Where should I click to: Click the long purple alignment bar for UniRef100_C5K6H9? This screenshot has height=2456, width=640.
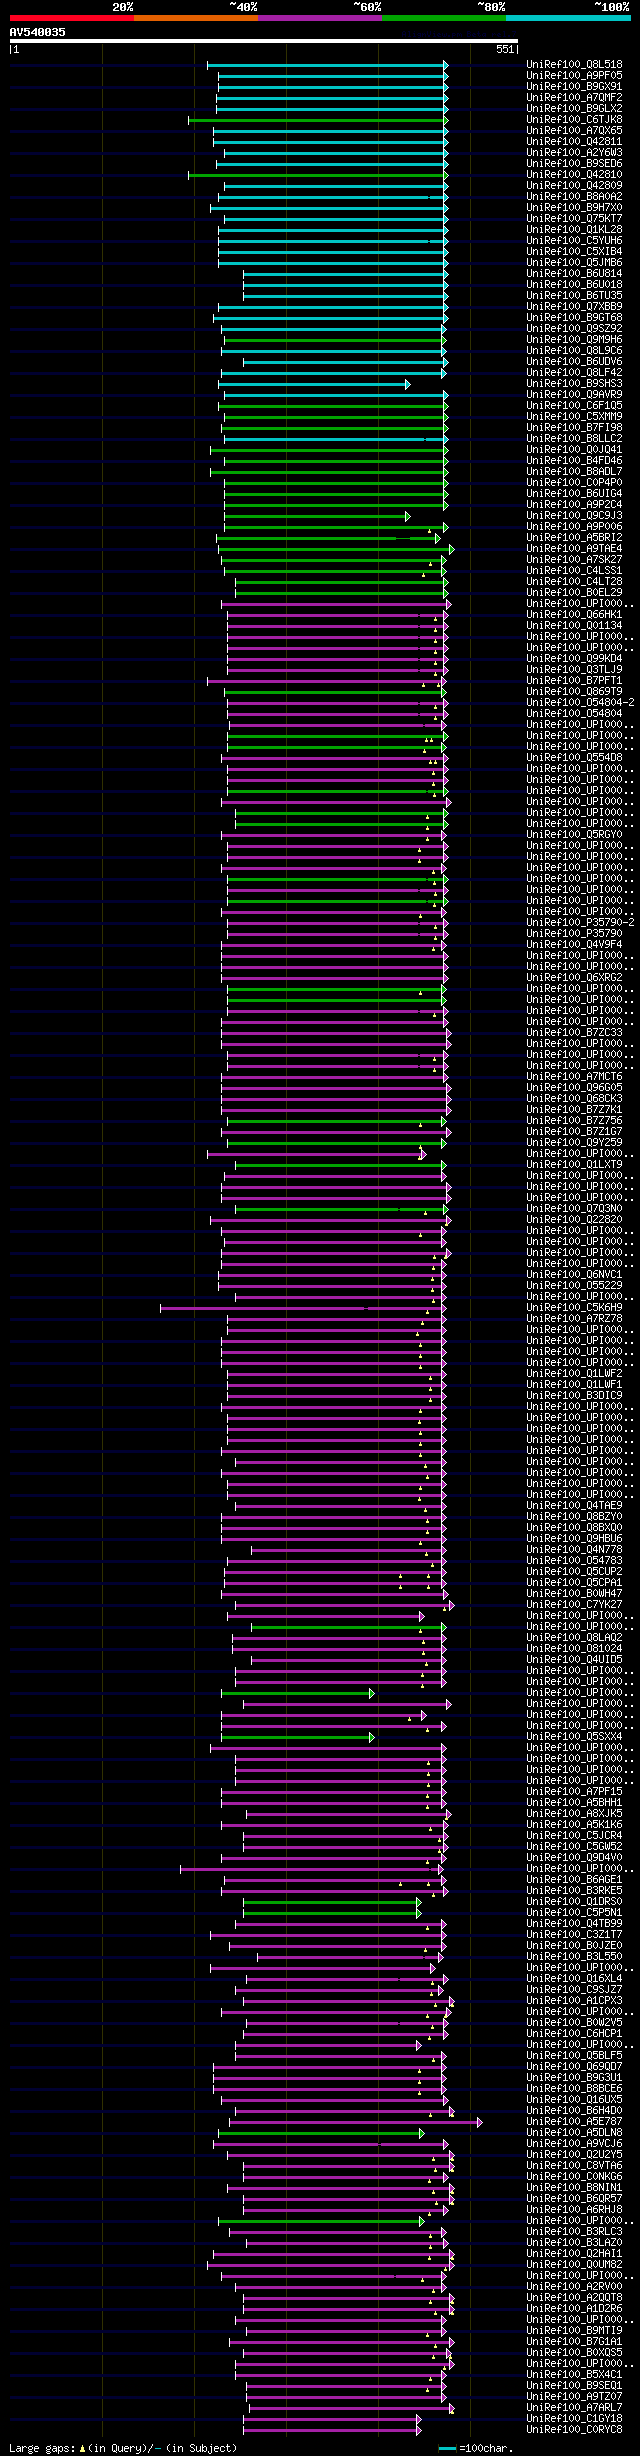tap(301, 1308)
